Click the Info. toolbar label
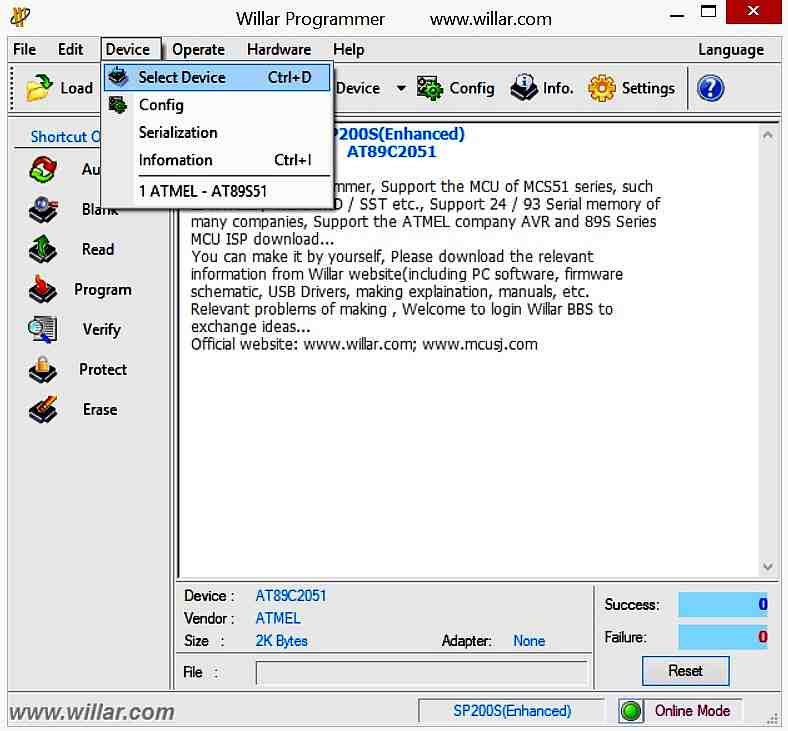Screen dimensions: 788x731 point(558,88)
